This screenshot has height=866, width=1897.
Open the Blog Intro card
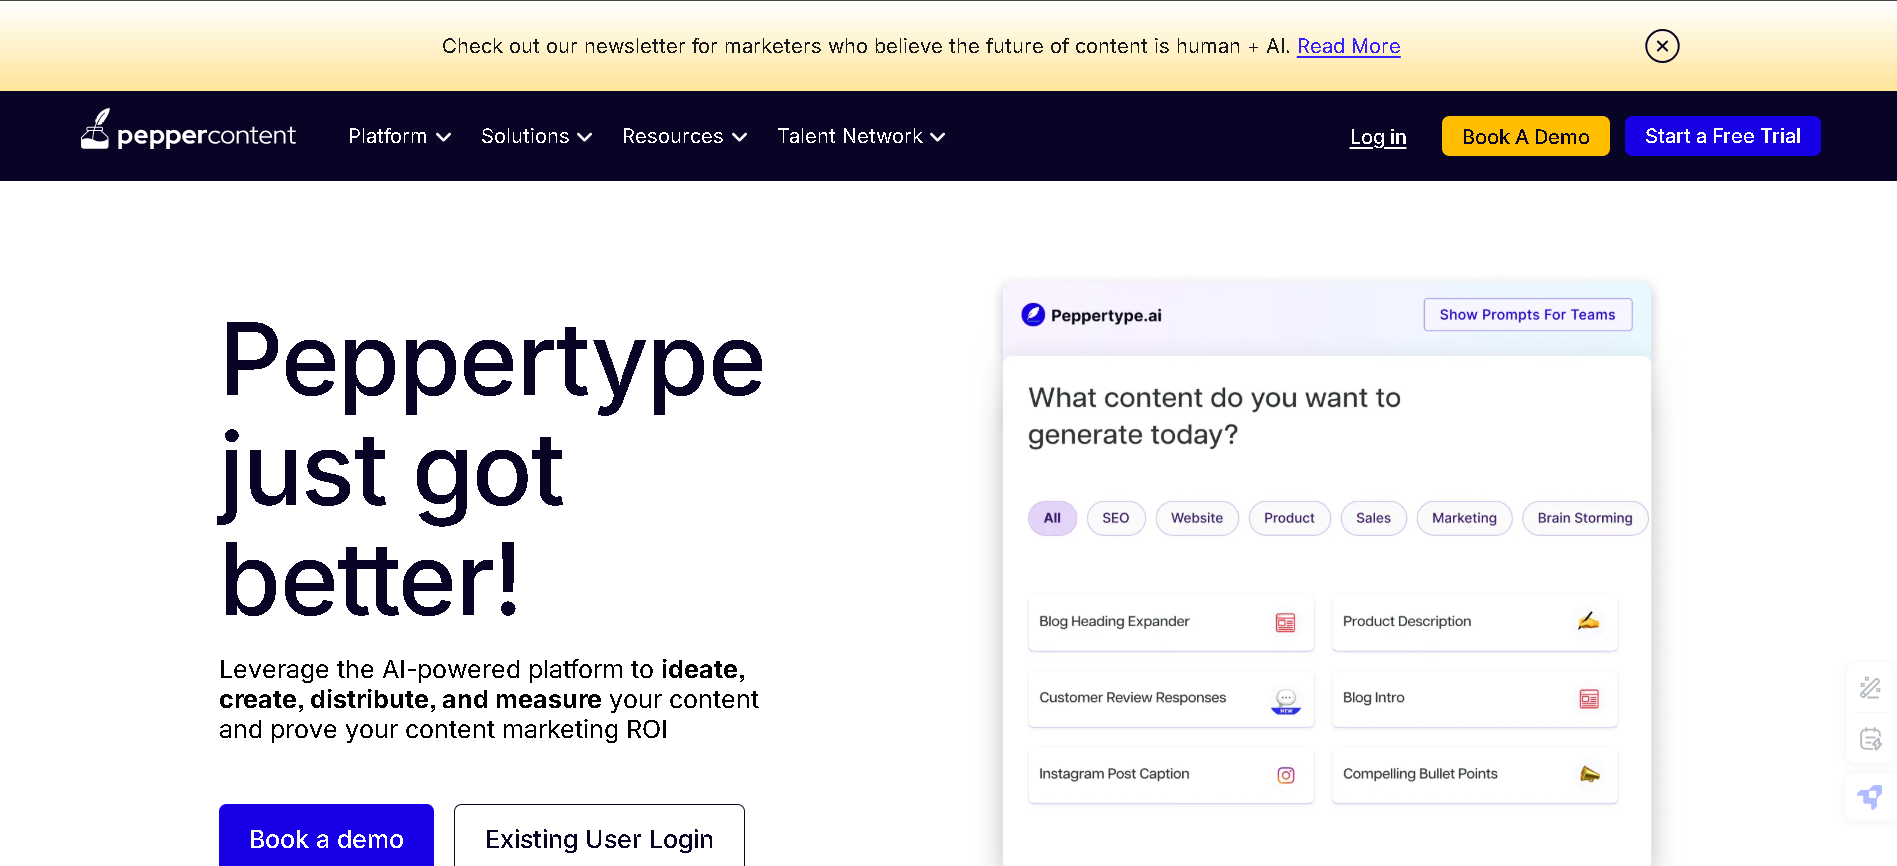1474,698
